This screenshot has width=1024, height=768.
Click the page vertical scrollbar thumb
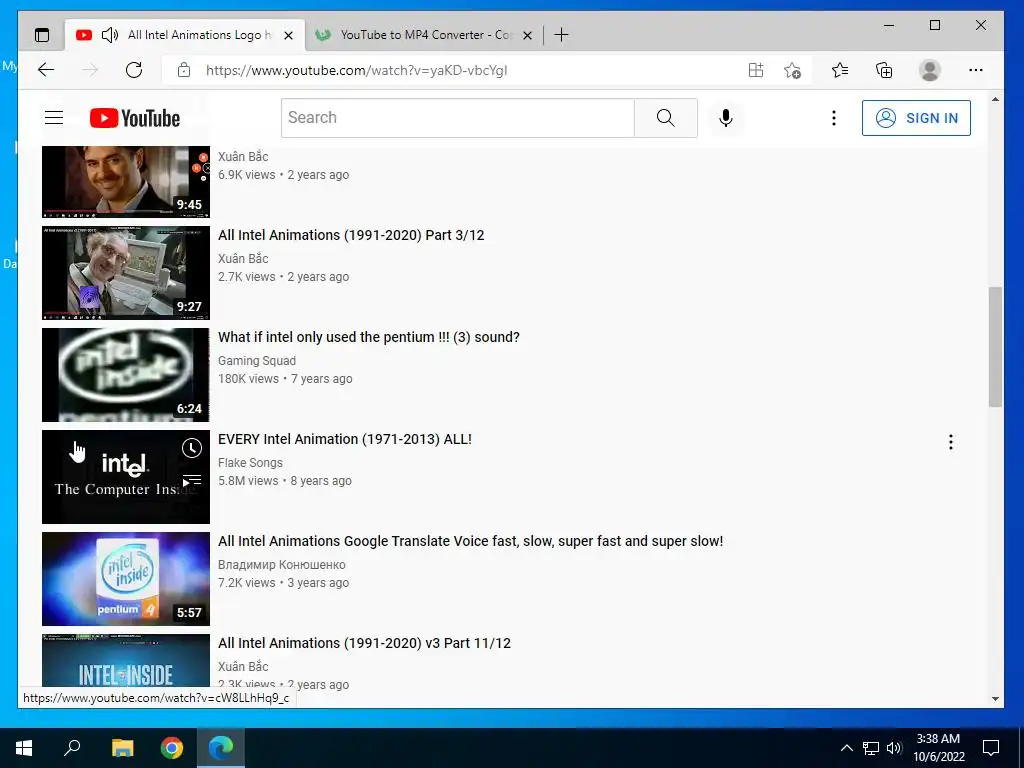click(x=995, y=346)
